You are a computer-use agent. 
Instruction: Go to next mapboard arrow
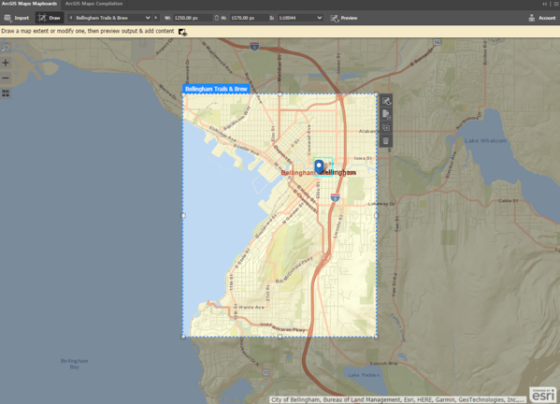coord(156,18)
